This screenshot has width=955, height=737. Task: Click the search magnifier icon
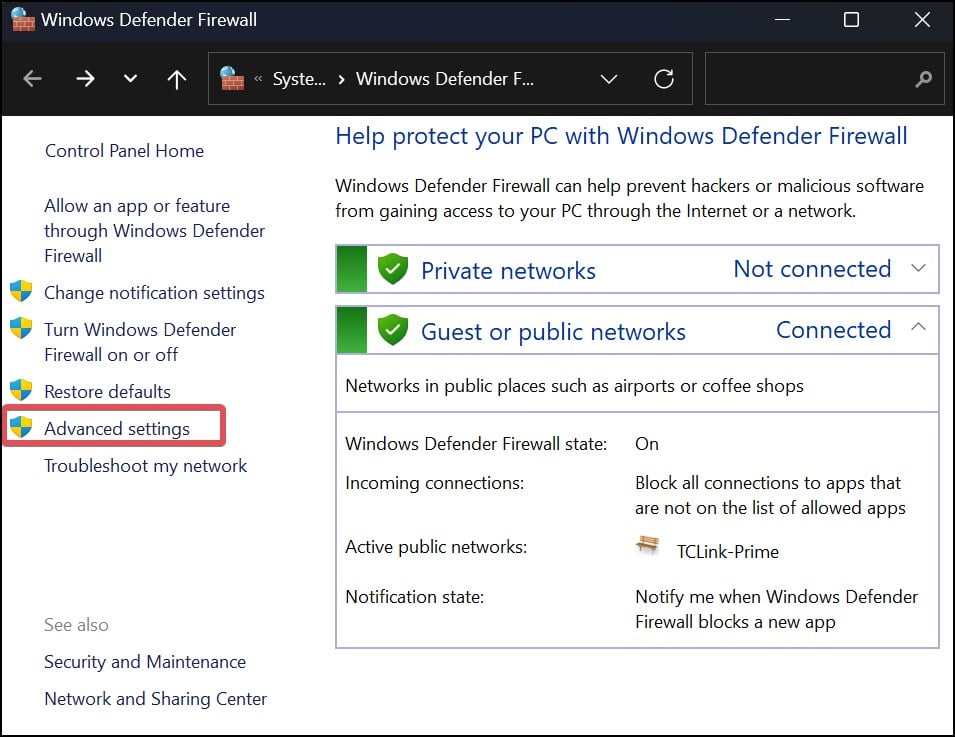pyautogui.click(x=923, y=79)
